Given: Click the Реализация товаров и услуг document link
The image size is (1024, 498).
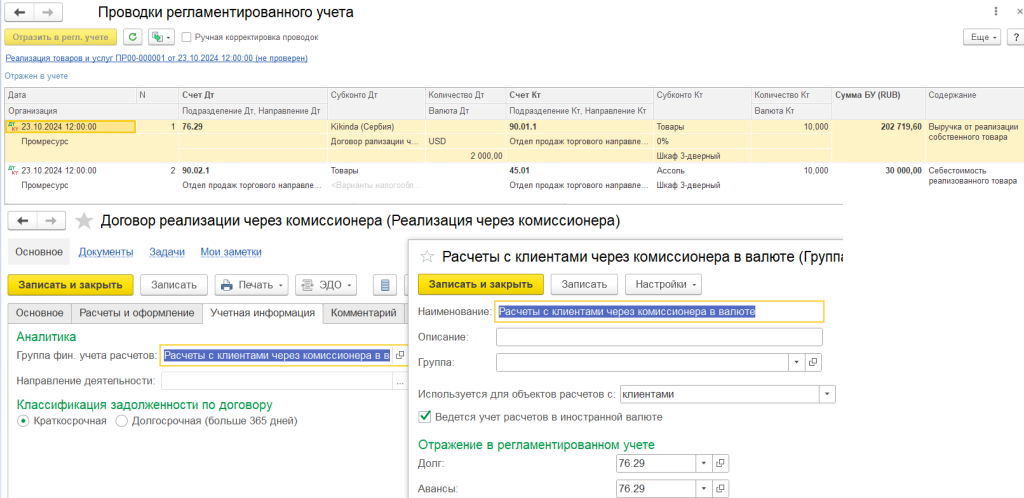Looking at the screenshot, I should click(x=155, y=58).
